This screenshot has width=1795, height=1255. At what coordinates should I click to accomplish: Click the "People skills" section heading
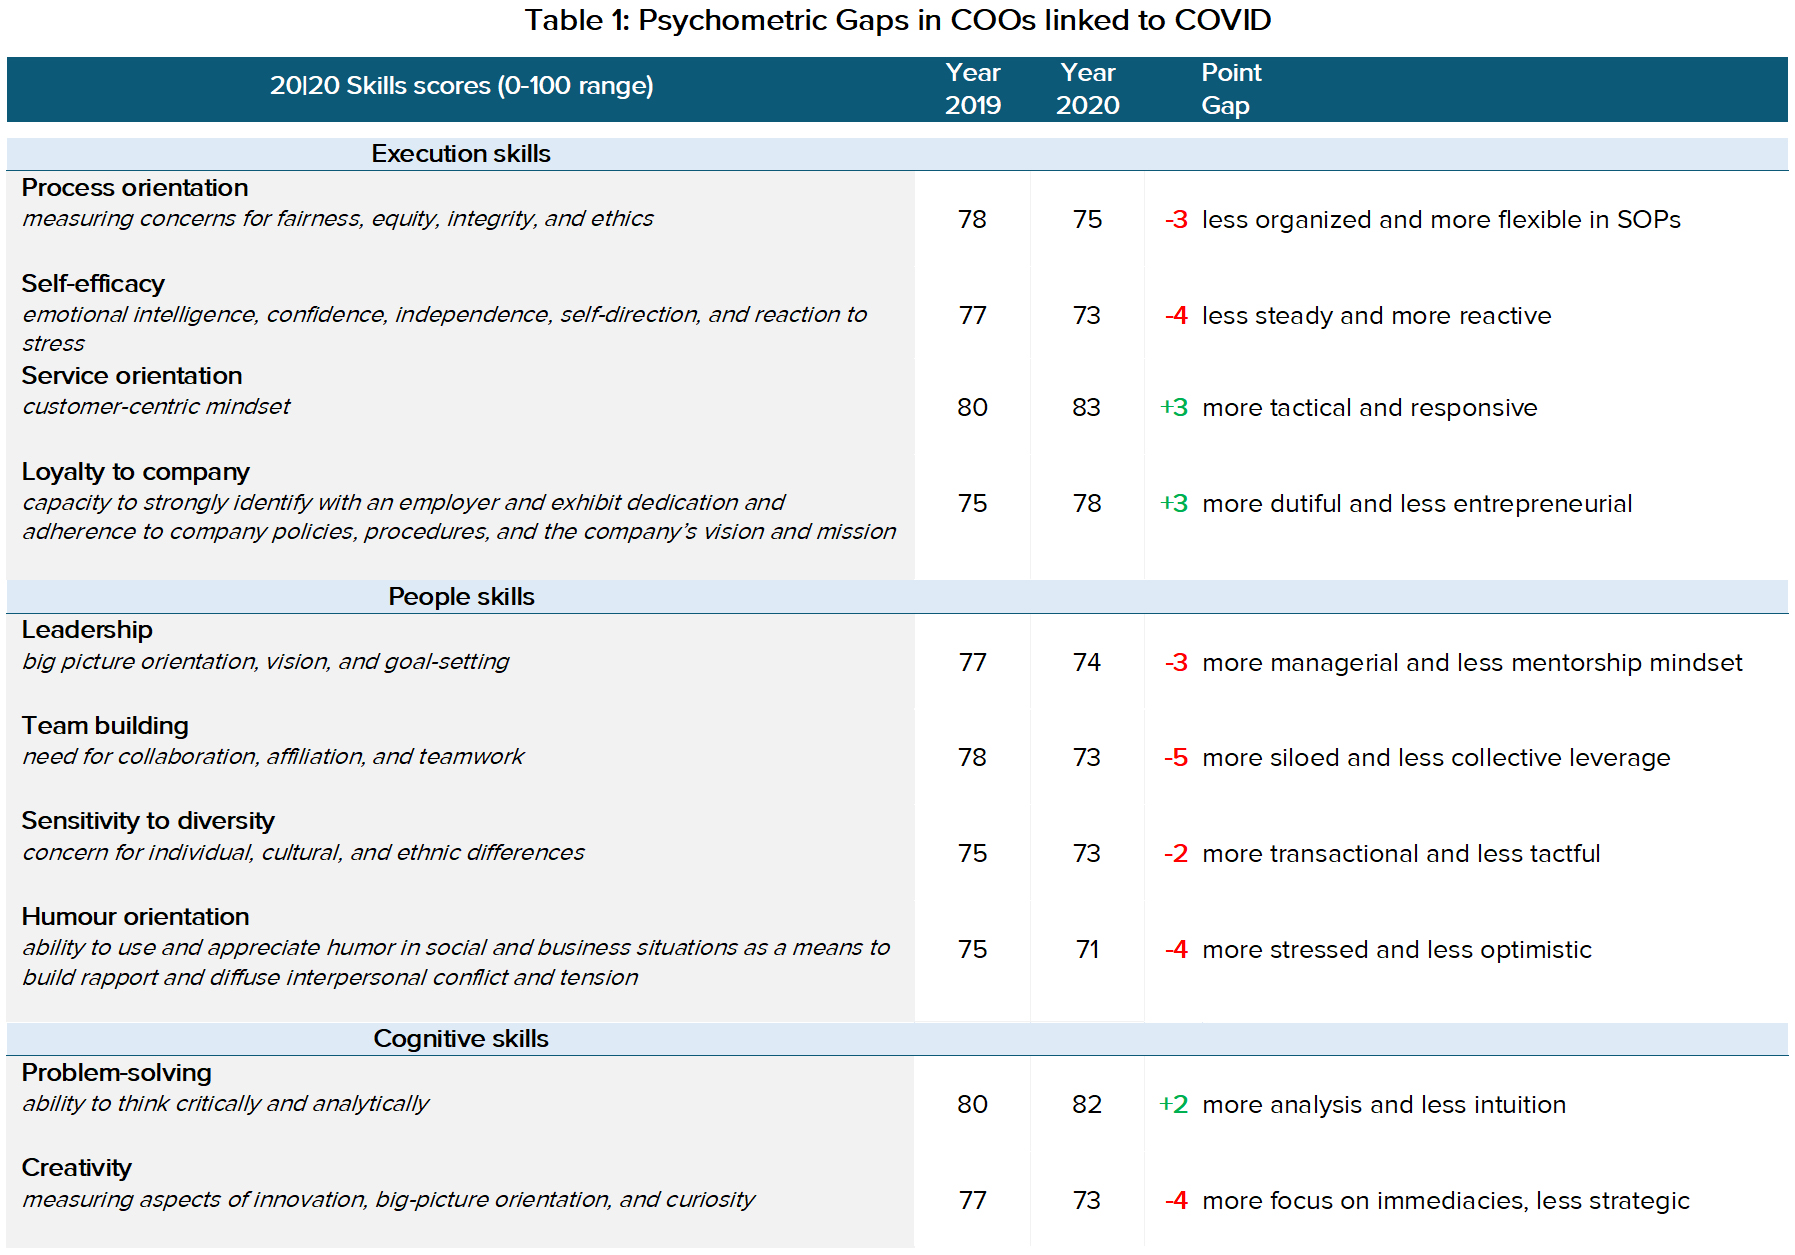(461, 597)
